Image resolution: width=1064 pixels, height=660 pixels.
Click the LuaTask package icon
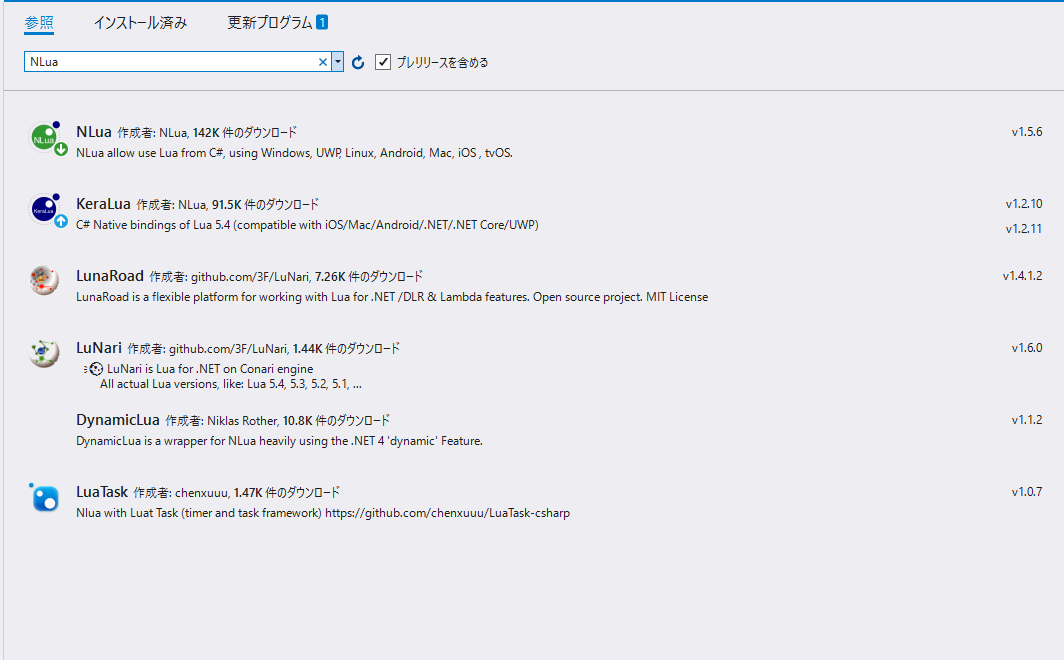pos(45,497)
